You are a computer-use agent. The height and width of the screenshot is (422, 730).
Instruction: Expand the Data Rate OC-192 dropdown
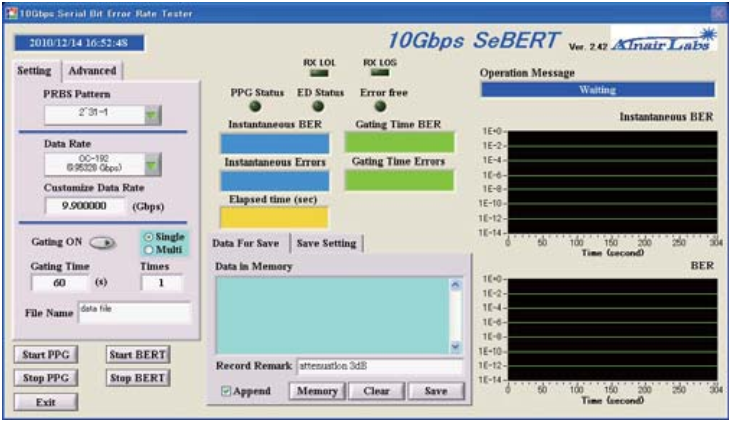[151, 164]
